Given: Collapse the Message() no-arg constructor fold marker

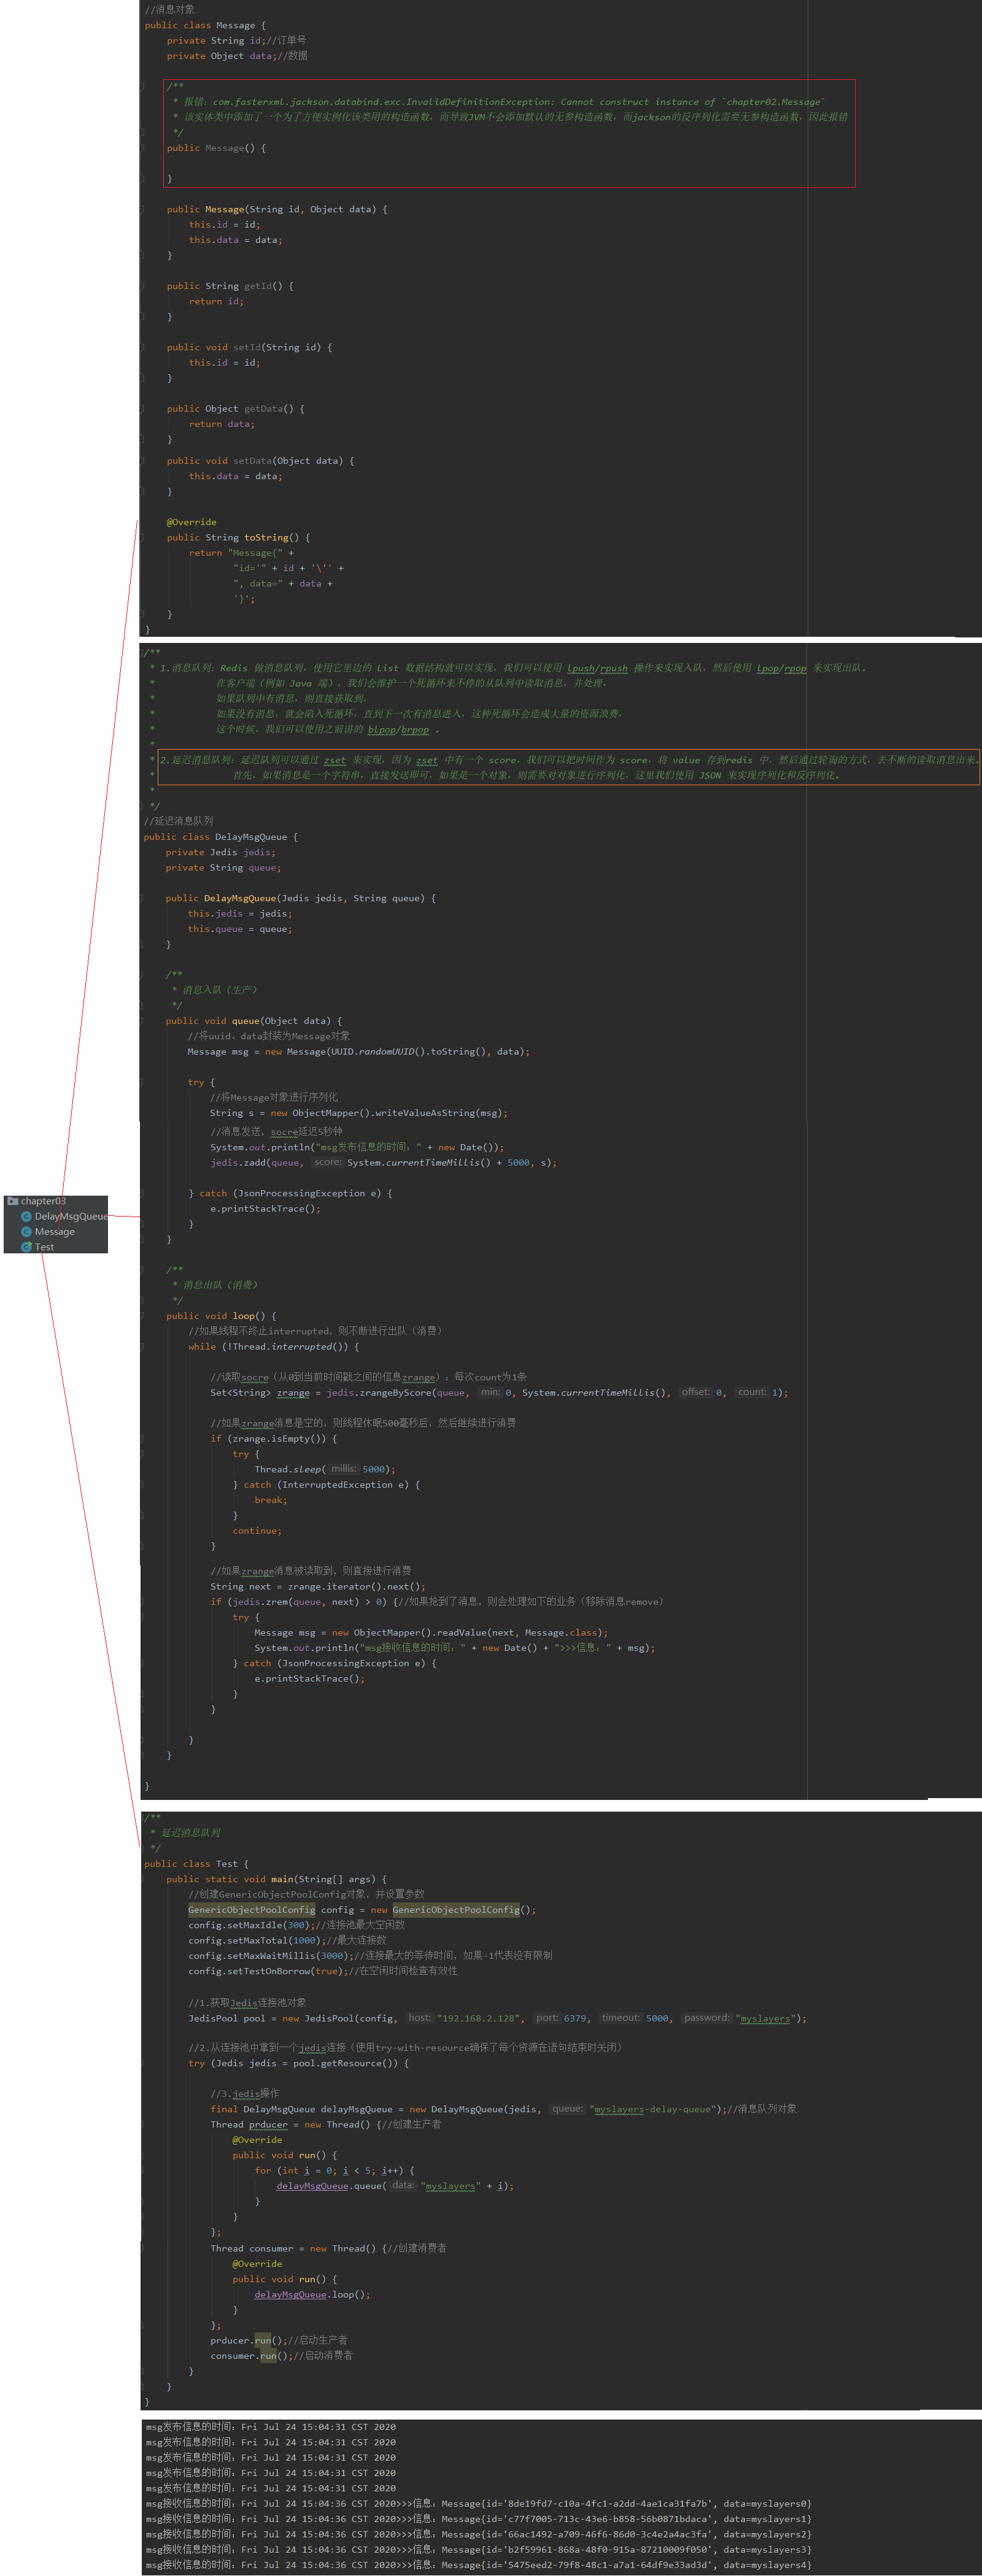Looking at the screenshot, I should pos(142,148).
